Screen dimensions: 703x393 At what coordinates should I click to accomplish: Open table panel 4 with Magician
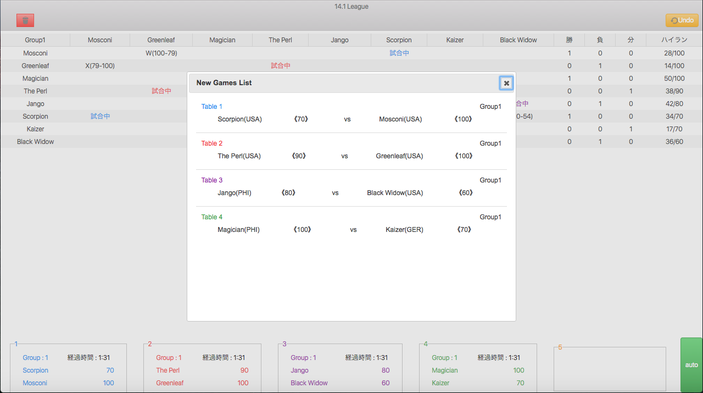point(478,367)
